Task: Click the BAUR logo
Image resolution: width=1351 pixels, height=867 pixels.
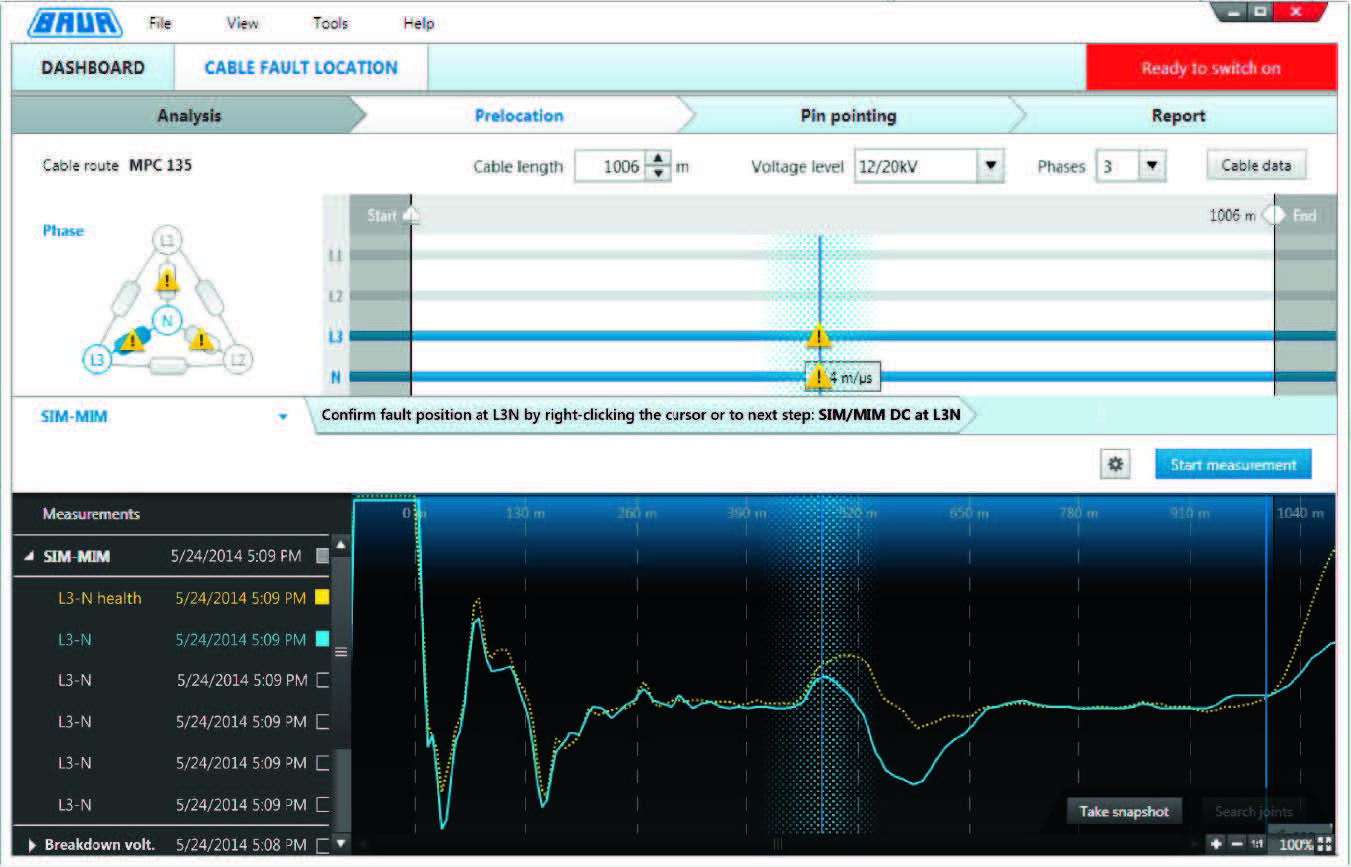Action: 75,21
